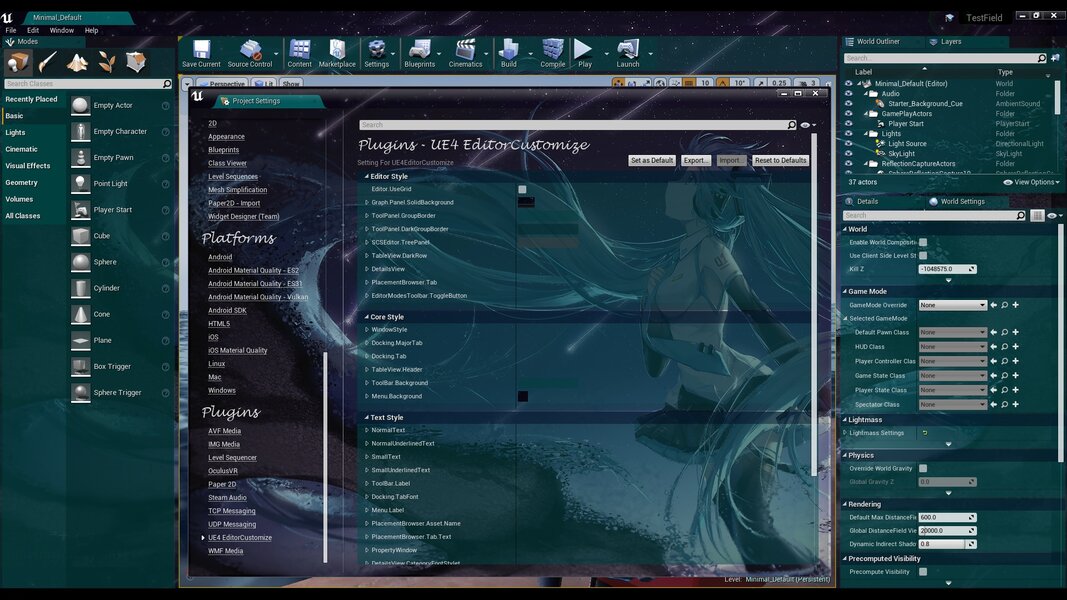Viewport: 1067px width, 600px height.
Task: Click Reset to Defaults button
Action: pyautogui.click(x=781, y=161)
